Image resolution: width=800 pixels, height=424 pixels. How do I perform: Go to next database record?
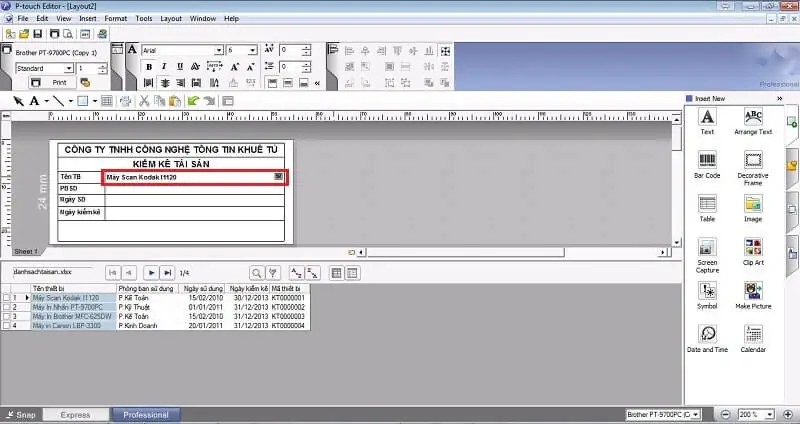(151, 273)
